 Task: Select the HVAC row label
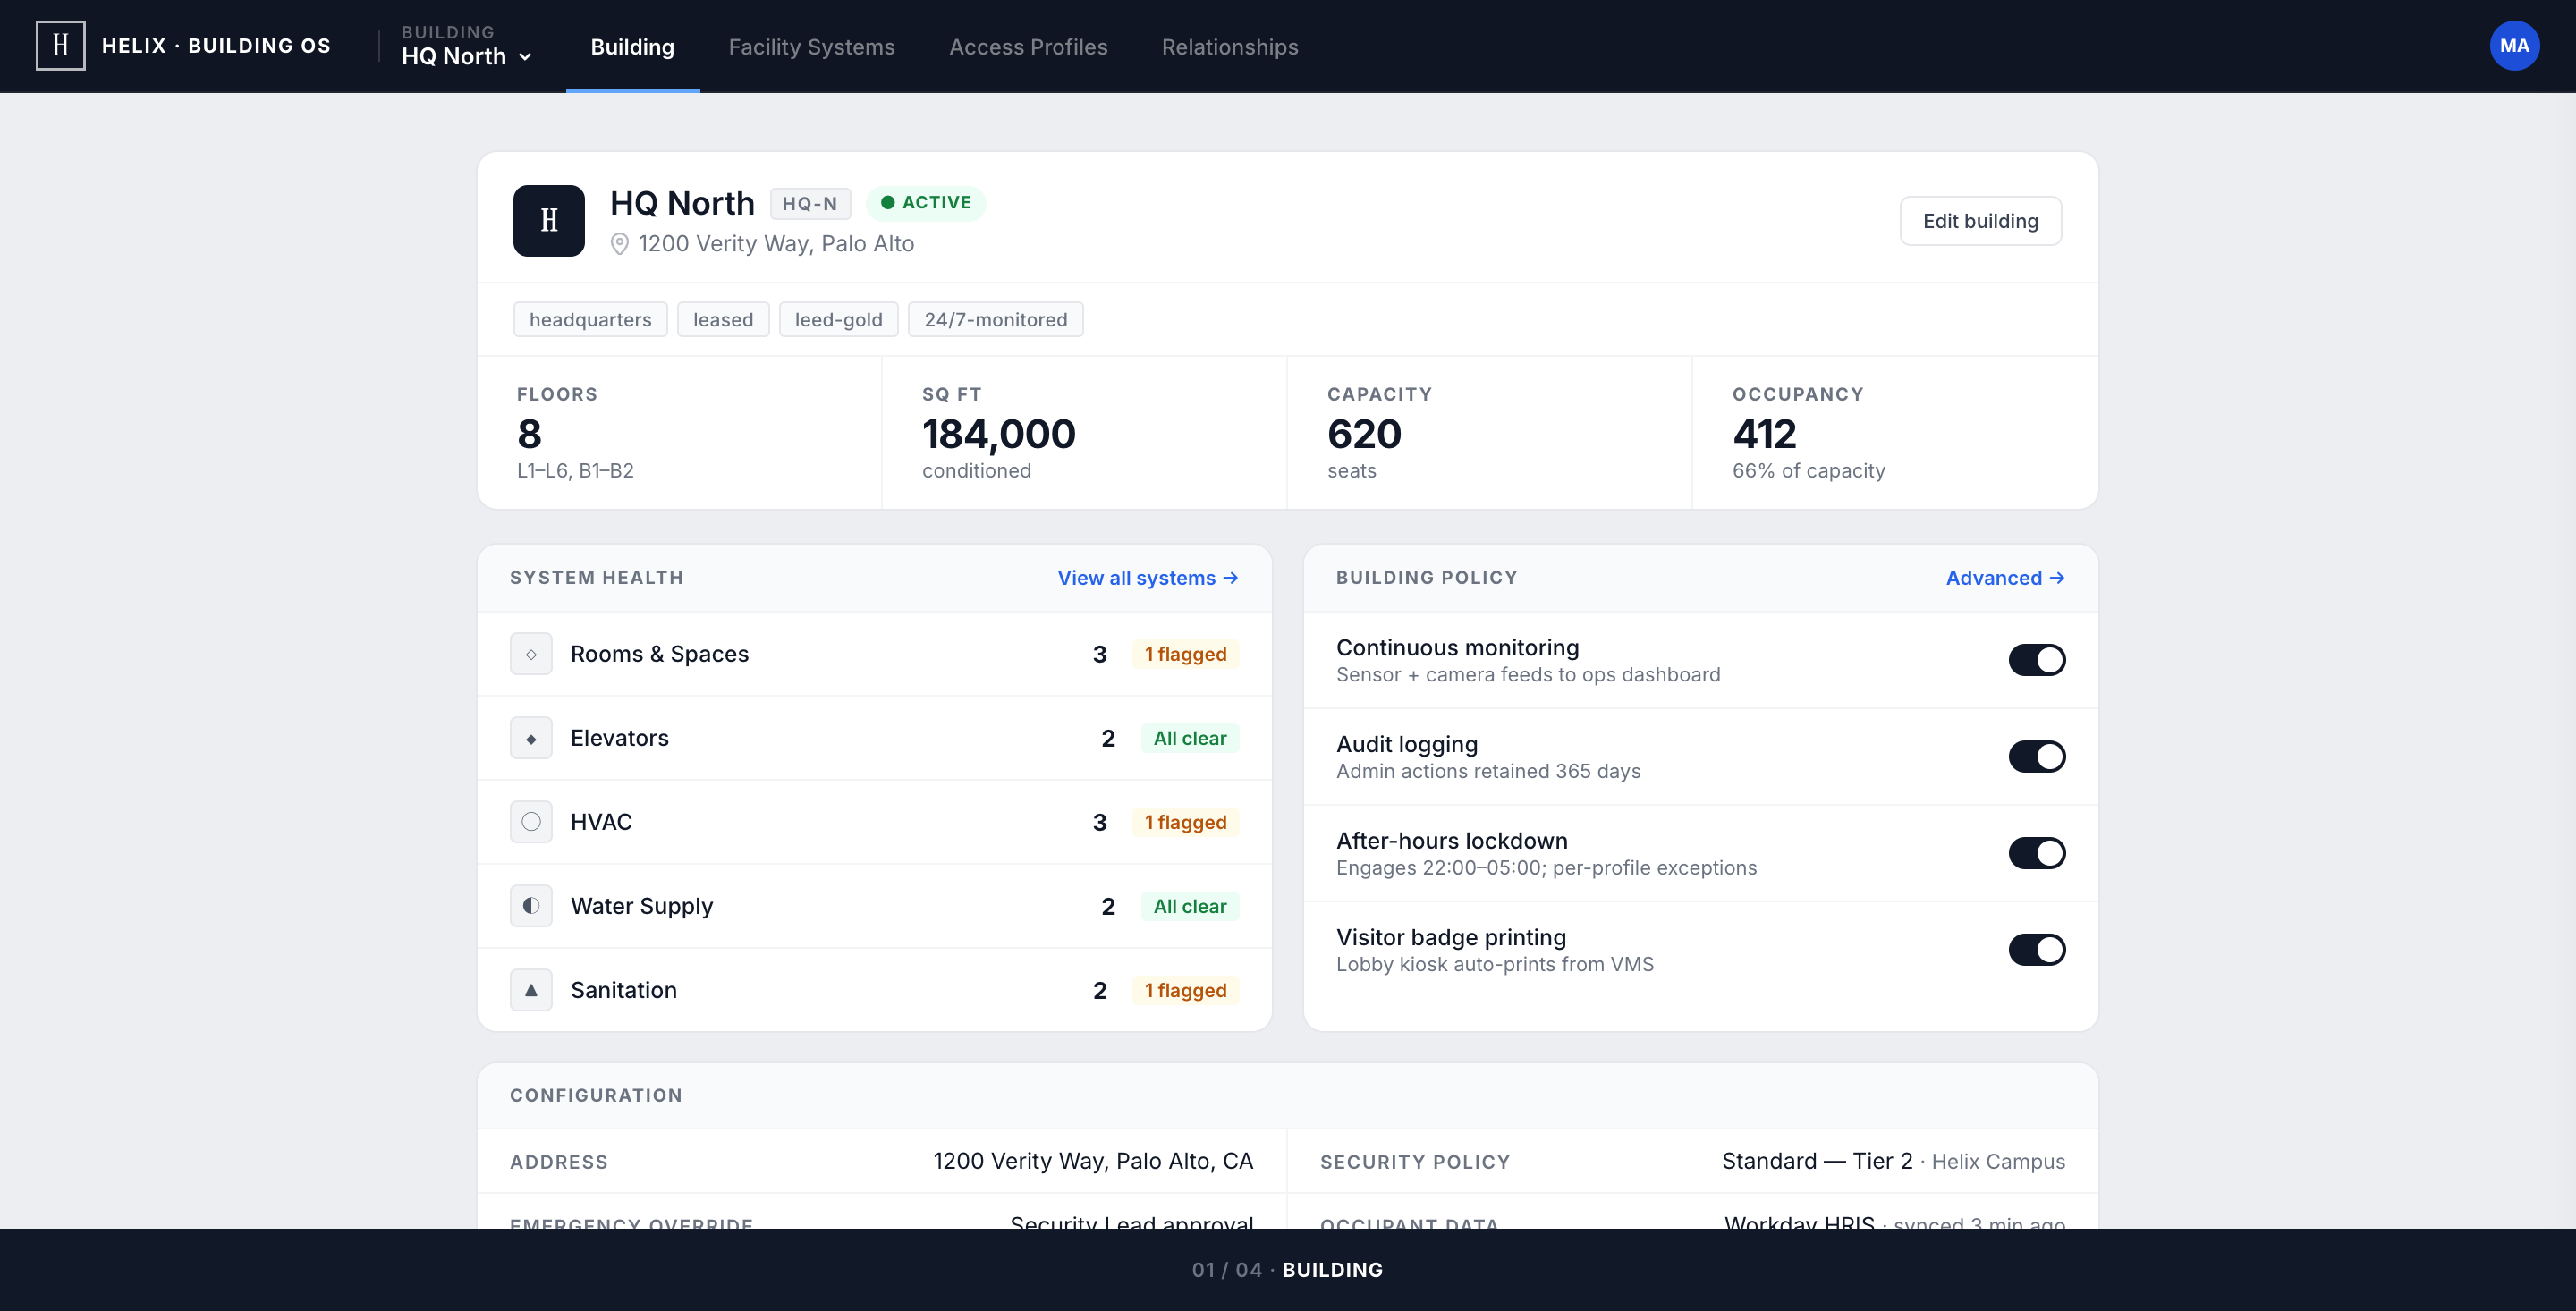pyautogui.click(x=601, y=822)
